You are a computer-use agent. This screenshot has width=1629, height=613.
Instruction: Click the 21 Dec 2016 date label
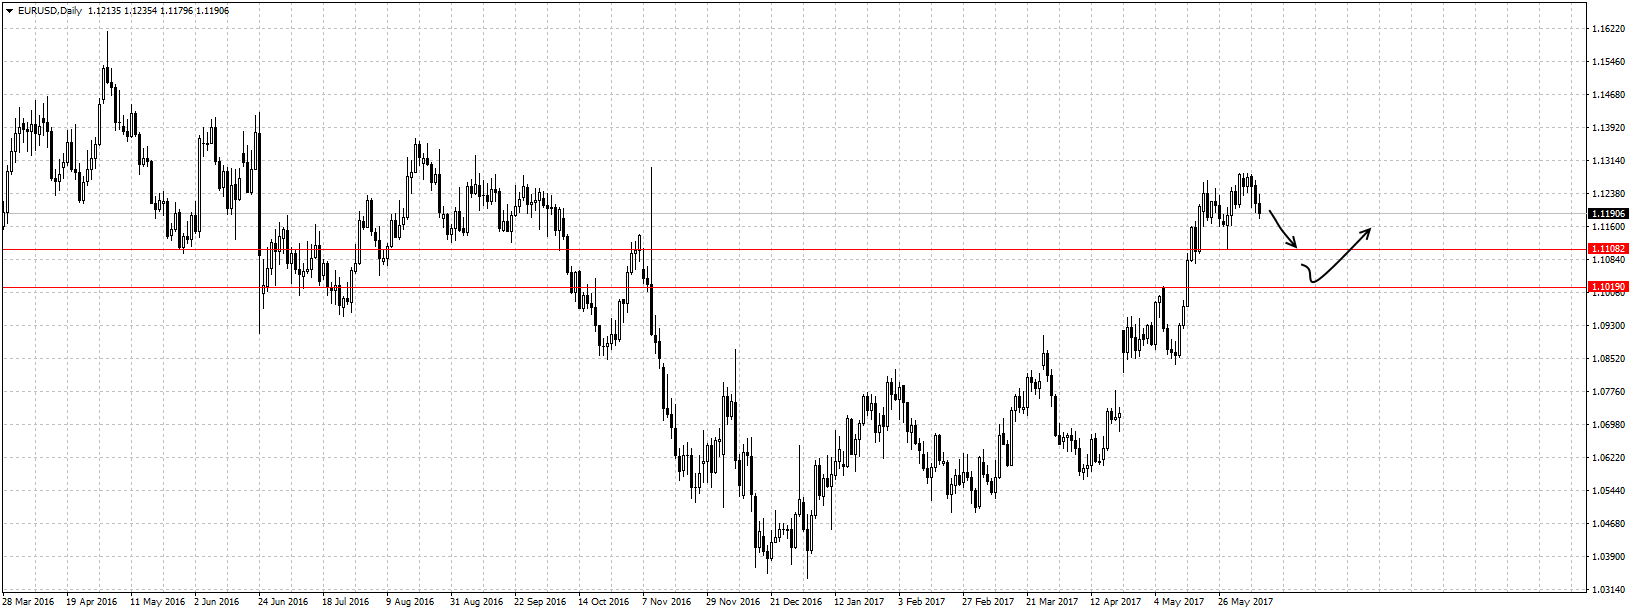pyautogui.click(x=796, y=602)
